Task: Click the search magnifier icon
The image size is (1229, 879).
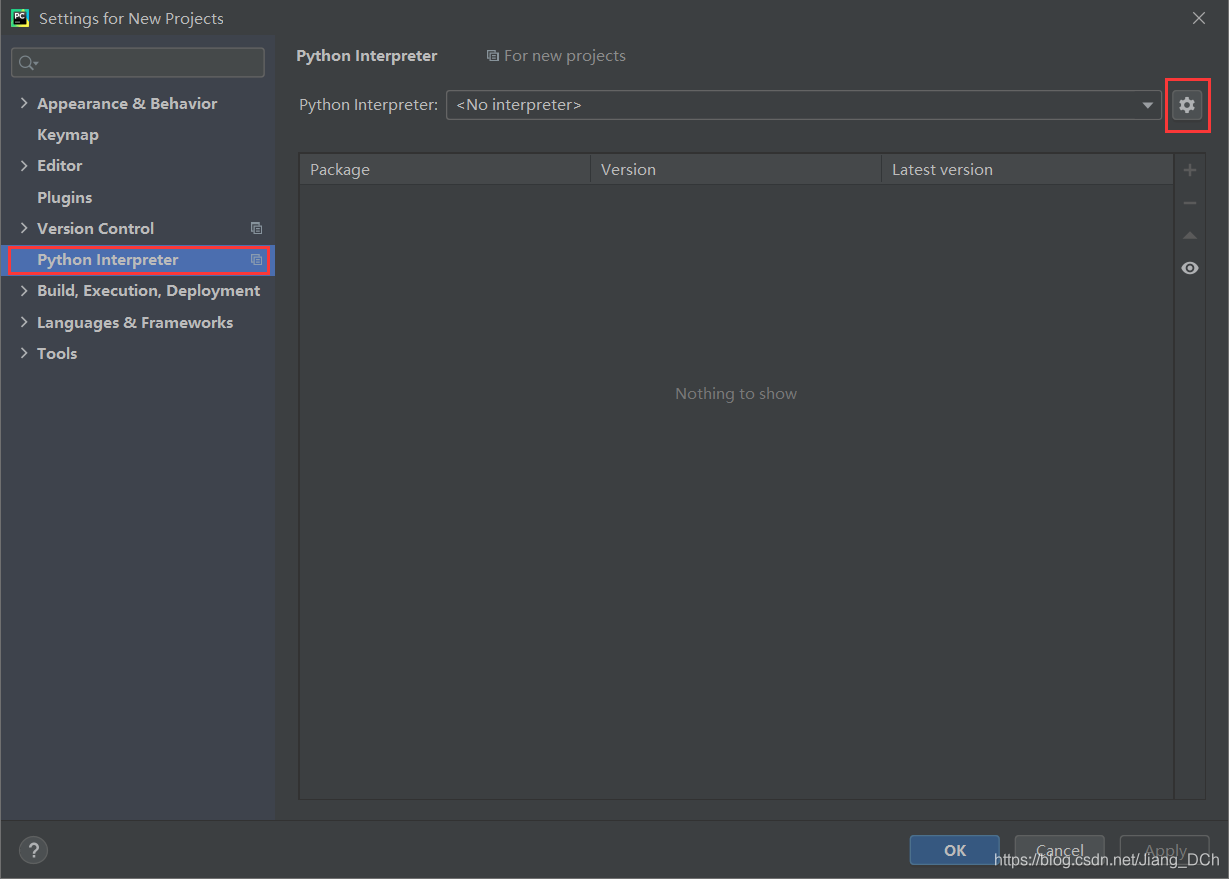Action: click(x=28, y=63)
